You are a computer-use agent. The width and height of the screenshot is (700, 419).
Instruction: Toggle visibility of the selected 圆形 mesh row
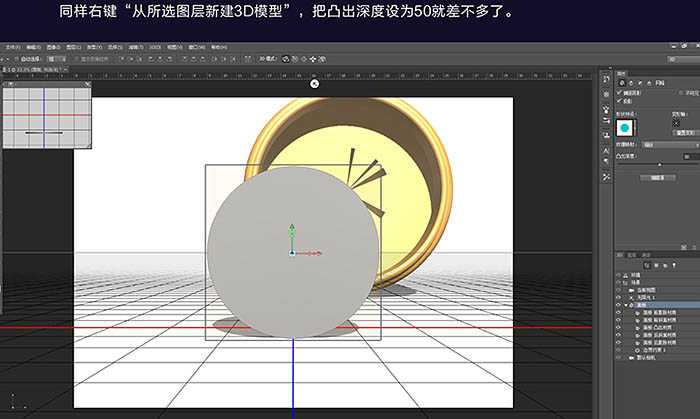(x=619, y=305)
